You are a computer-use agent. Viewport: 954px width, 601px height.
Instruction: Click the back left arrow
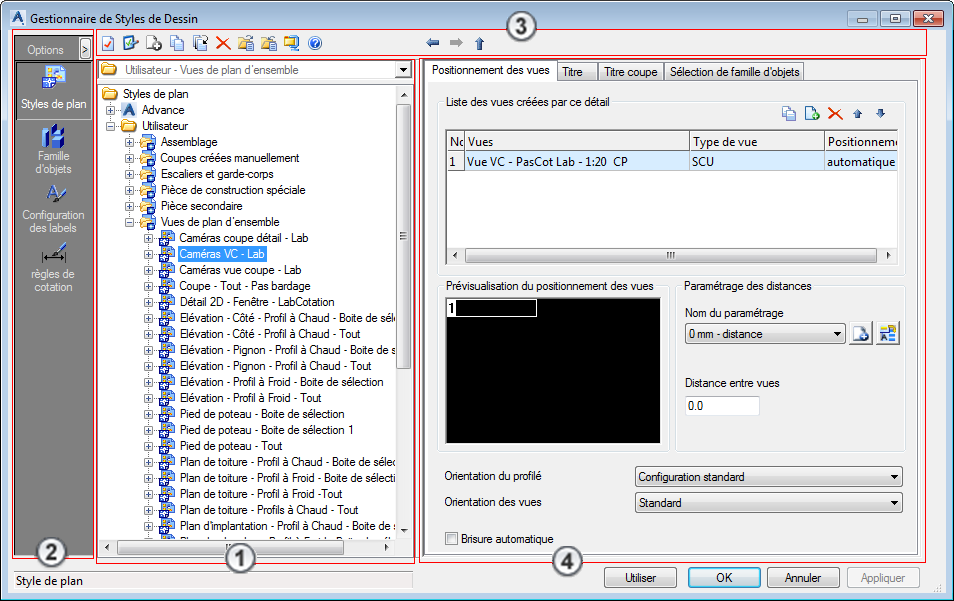433,43
